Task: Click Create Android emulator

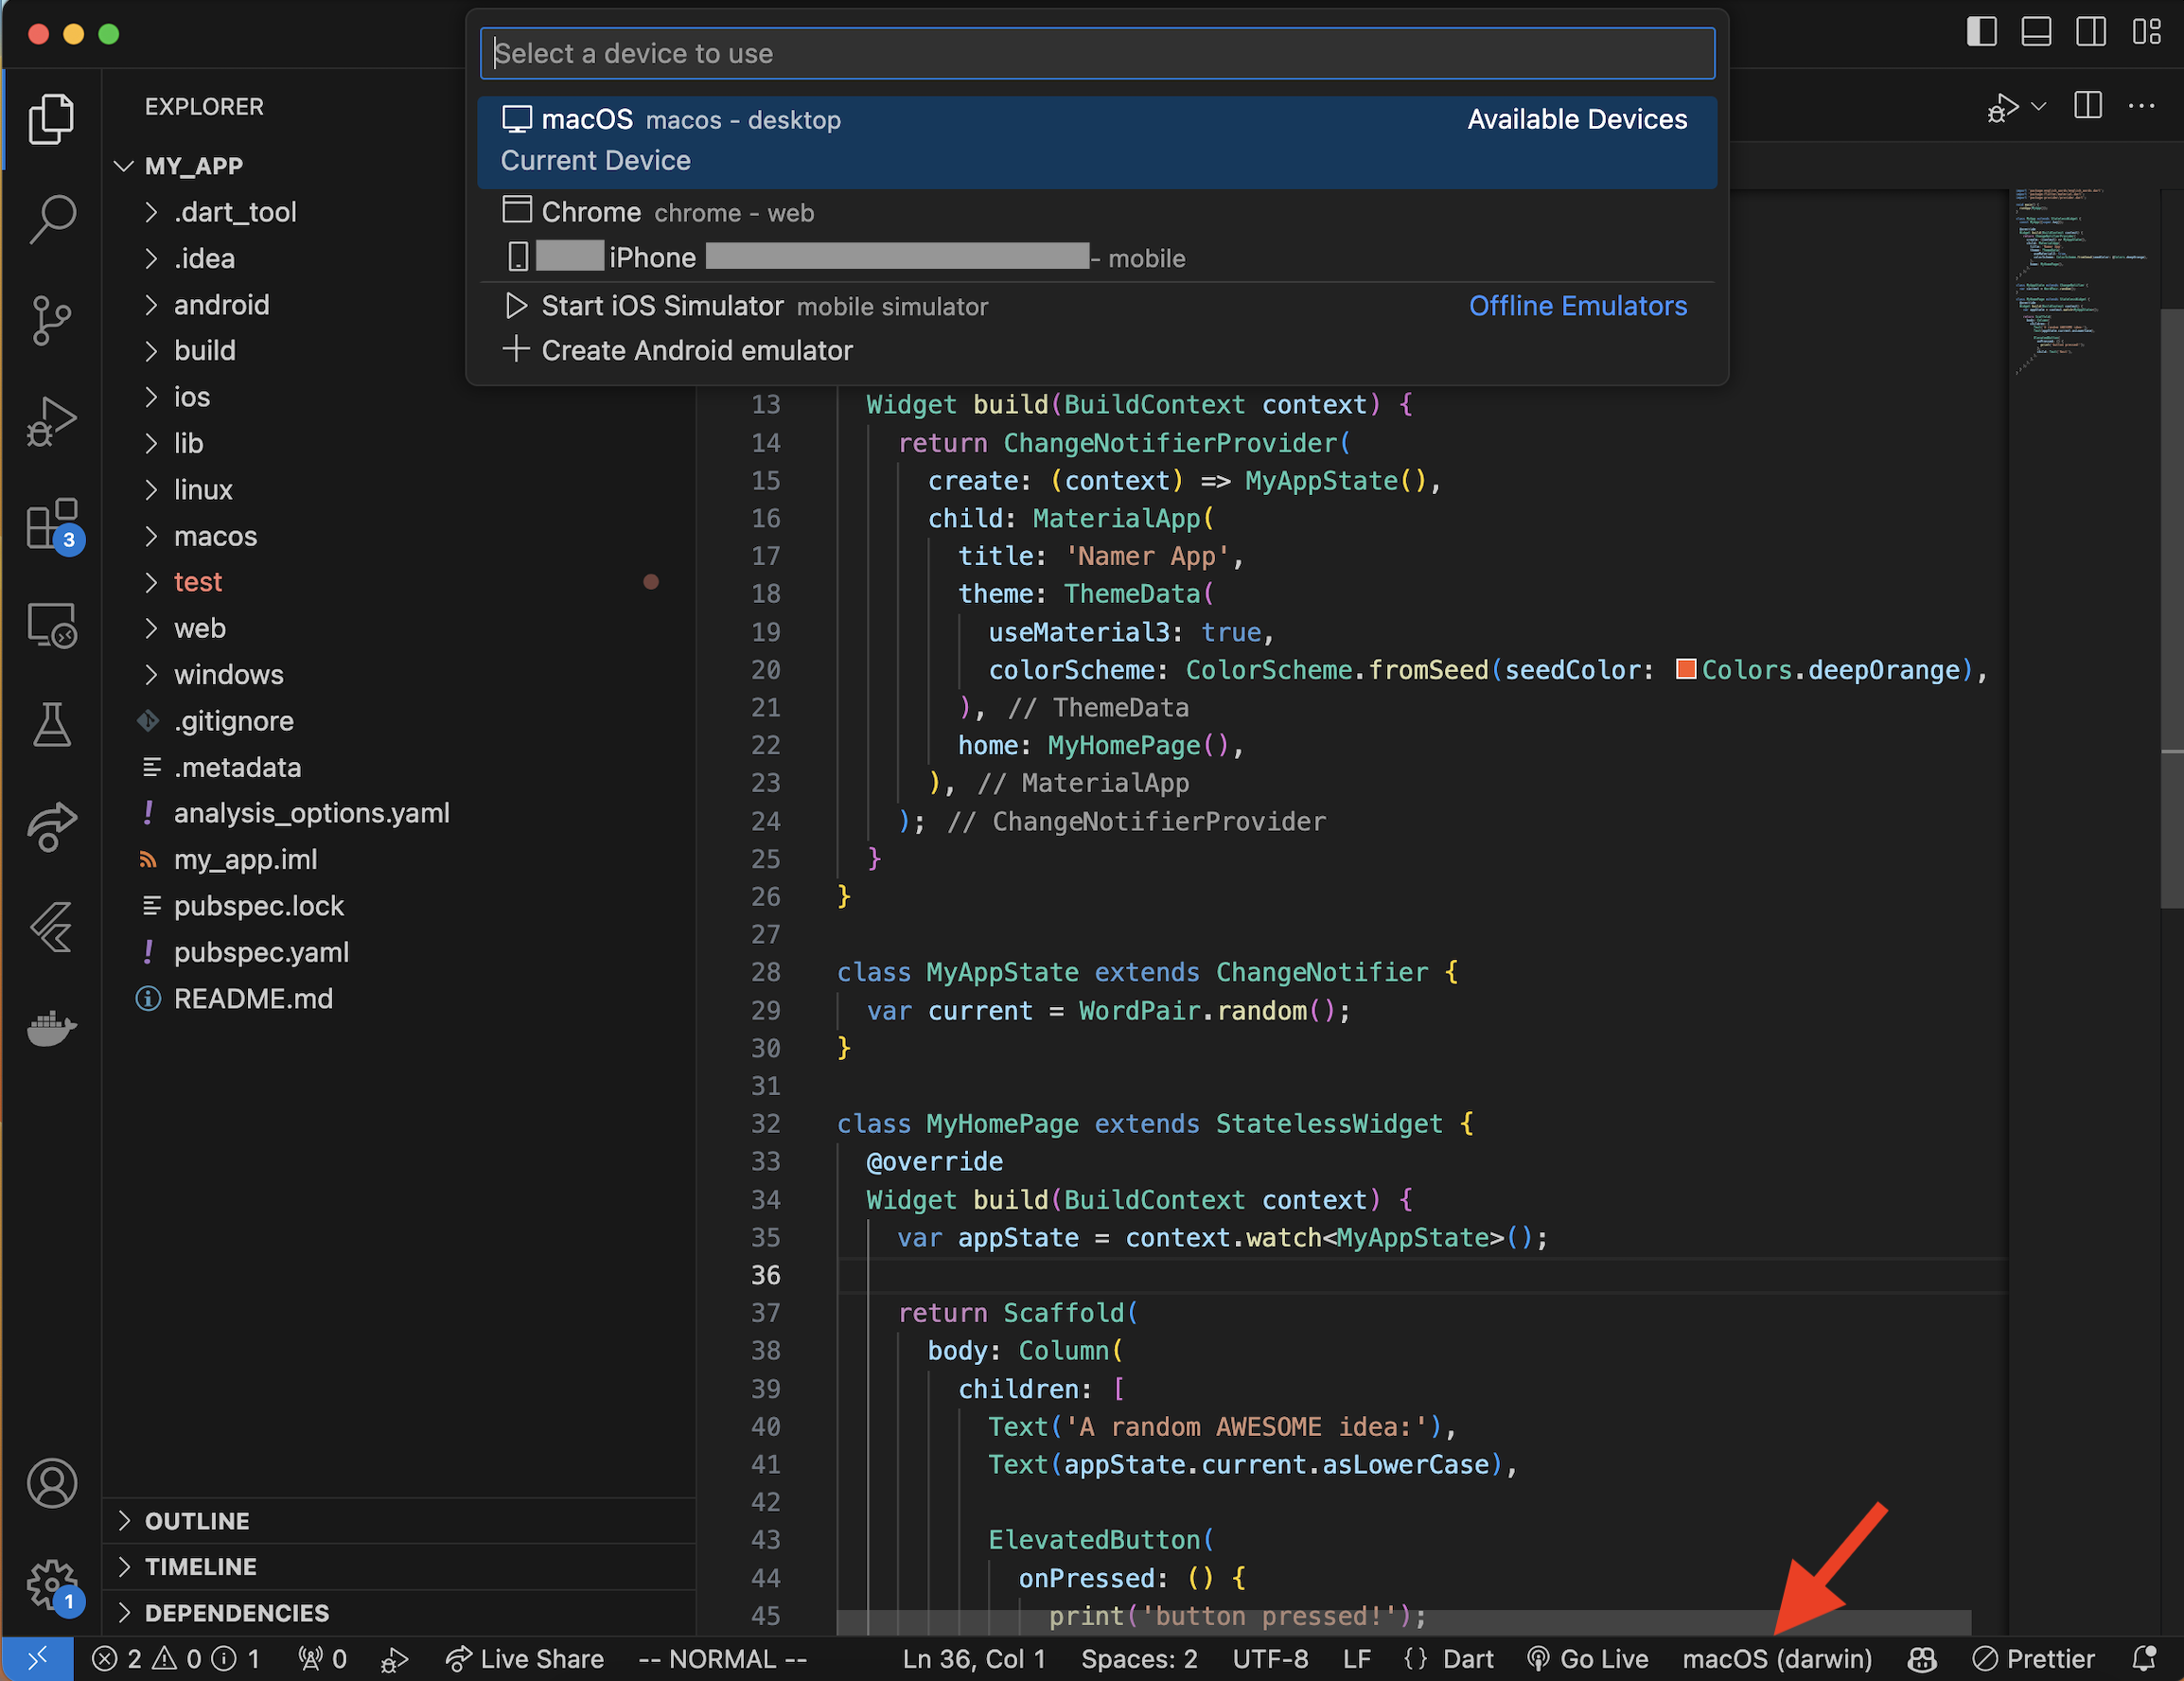Action: [x=697, y=350]
